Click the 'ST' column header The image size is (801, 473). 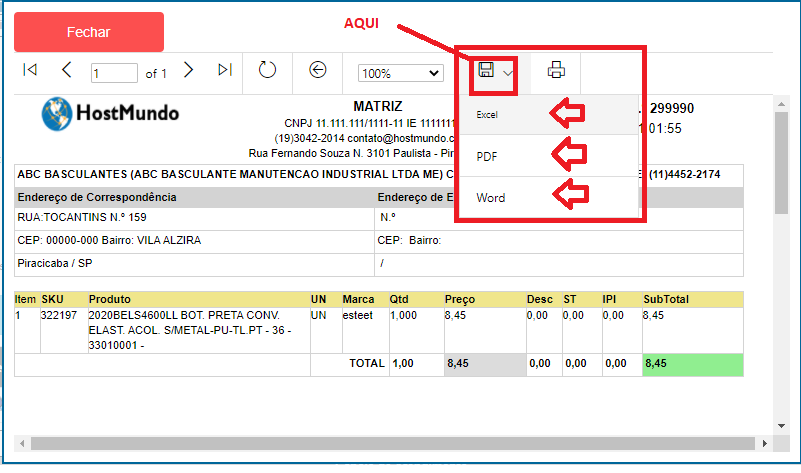570,299
